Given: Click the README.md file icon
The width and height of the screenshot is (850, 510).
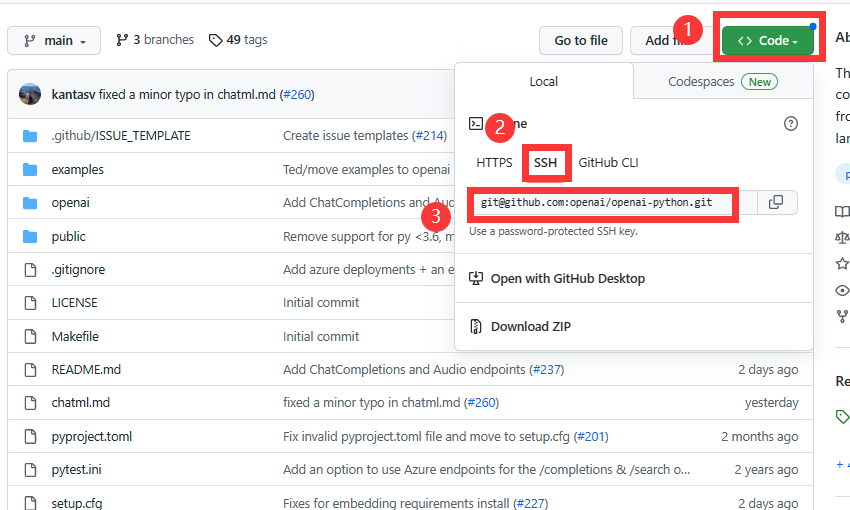Looking at the screenshot, I should 30,370.
